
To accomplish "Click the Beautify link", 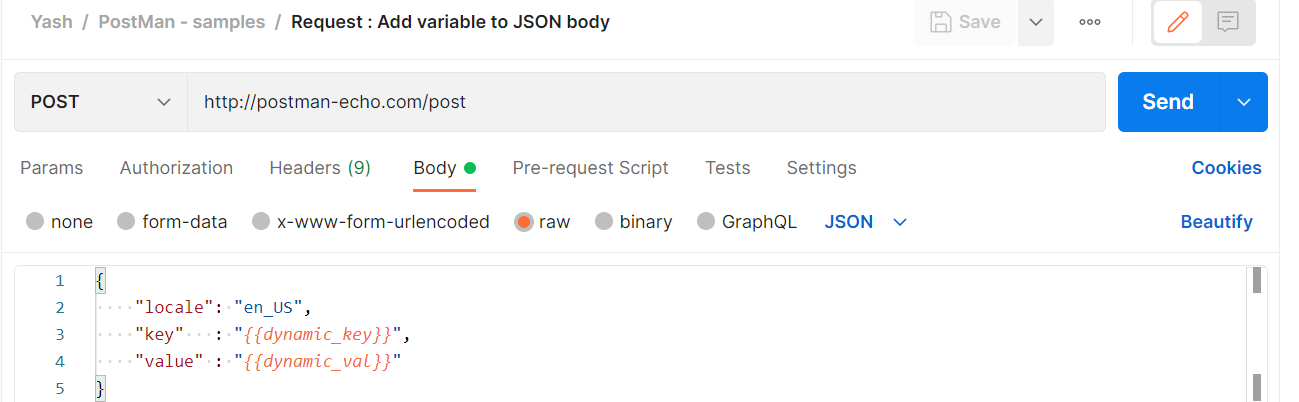I will pyautogui.click(x=1216, y=222).
